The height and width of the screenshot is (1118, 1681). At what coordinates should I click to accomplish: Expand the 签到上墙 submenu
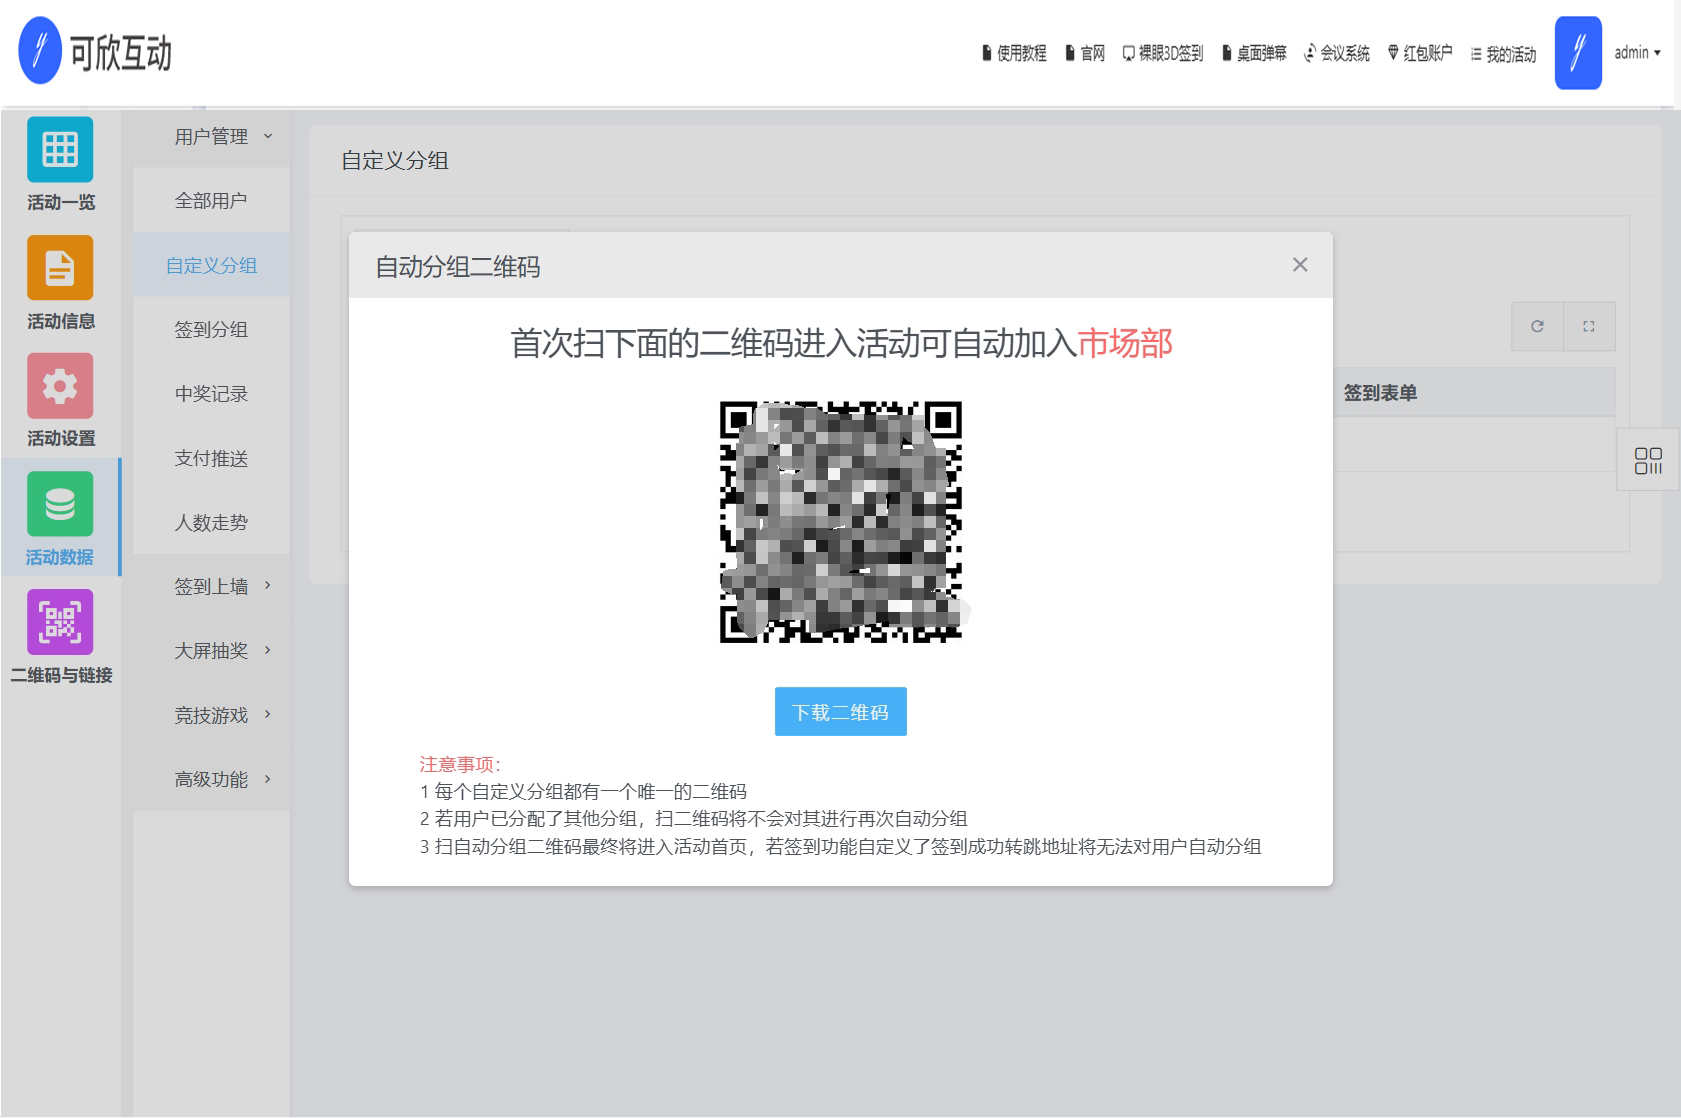tap(211, 586)
